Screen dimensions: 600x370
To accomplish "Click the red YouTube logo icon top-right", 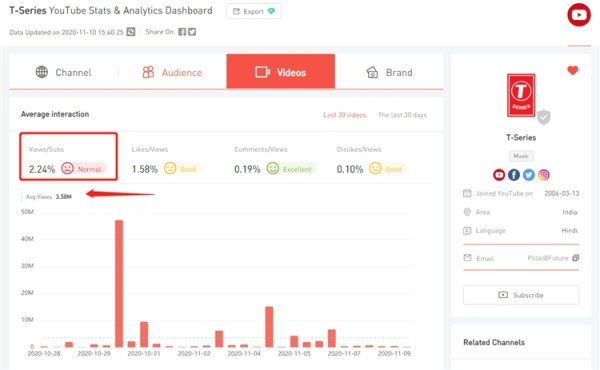I will point(579,15).
